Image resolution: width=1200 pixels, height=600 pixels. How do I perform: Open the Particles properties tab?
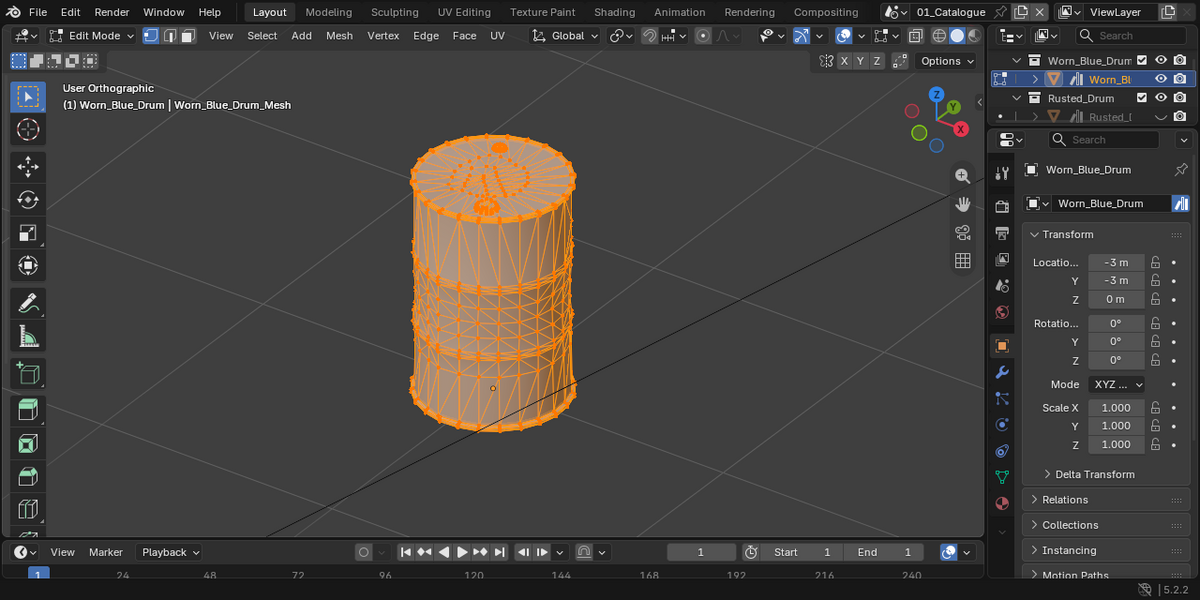[1002, 398]
